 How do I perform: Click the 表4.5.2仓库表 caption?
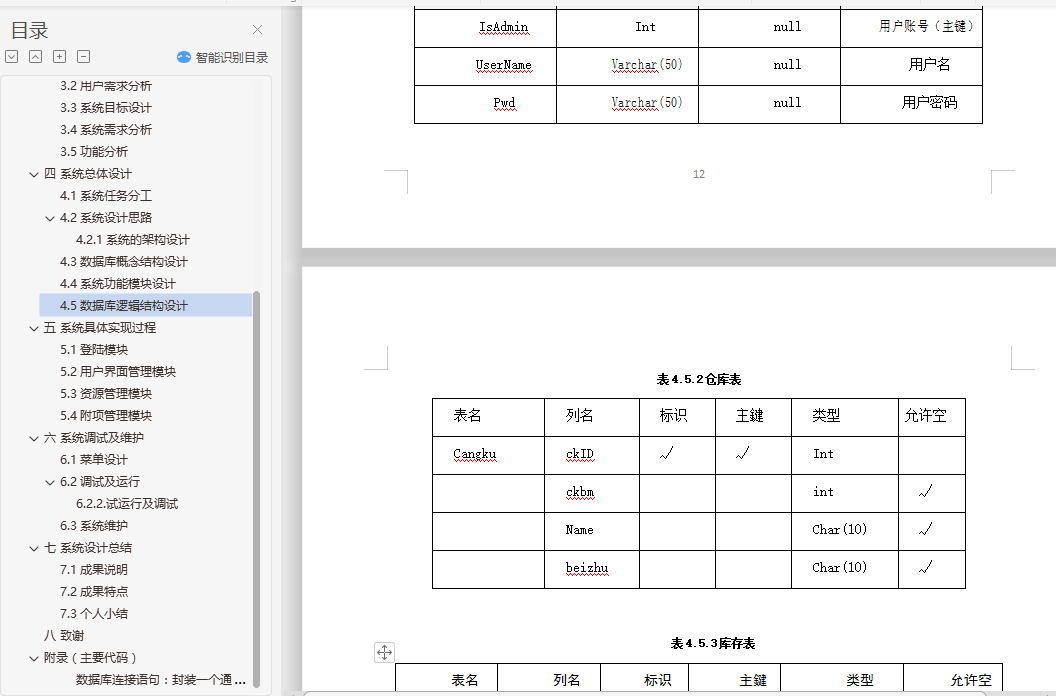pyautogui.click(x=698, y=379)
